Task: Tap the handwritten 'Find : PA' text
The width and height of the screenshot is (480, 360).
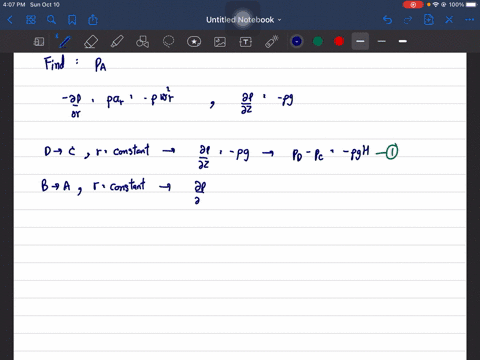Action: pyautogui.click(x=75, y=64)
